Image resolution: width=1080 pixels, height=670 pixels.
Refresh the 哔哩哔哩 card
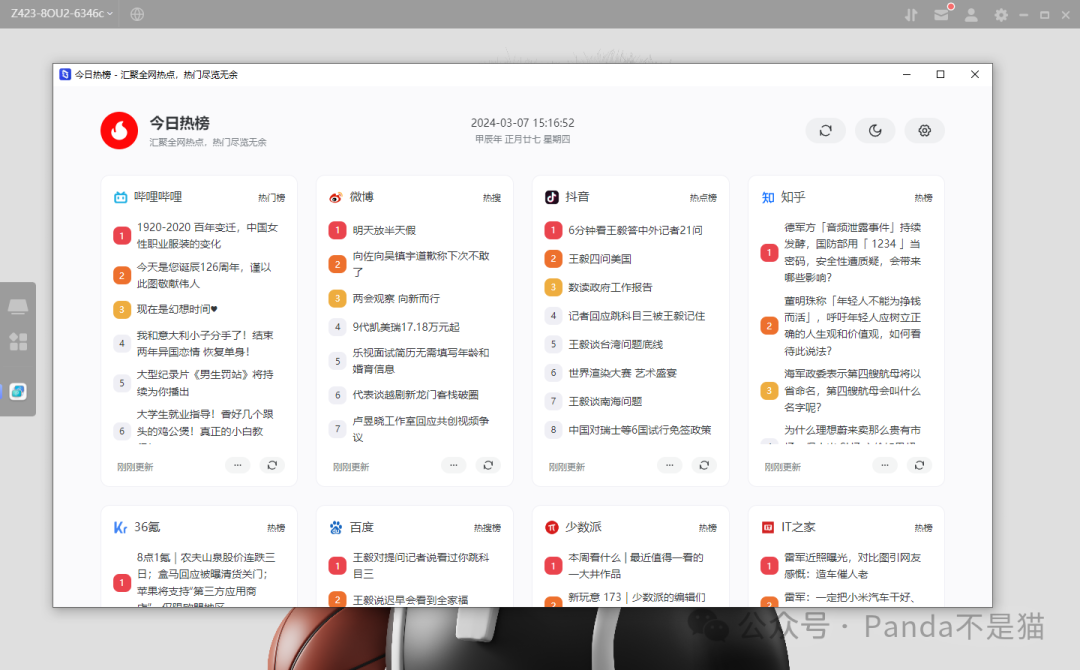point(272,465)
